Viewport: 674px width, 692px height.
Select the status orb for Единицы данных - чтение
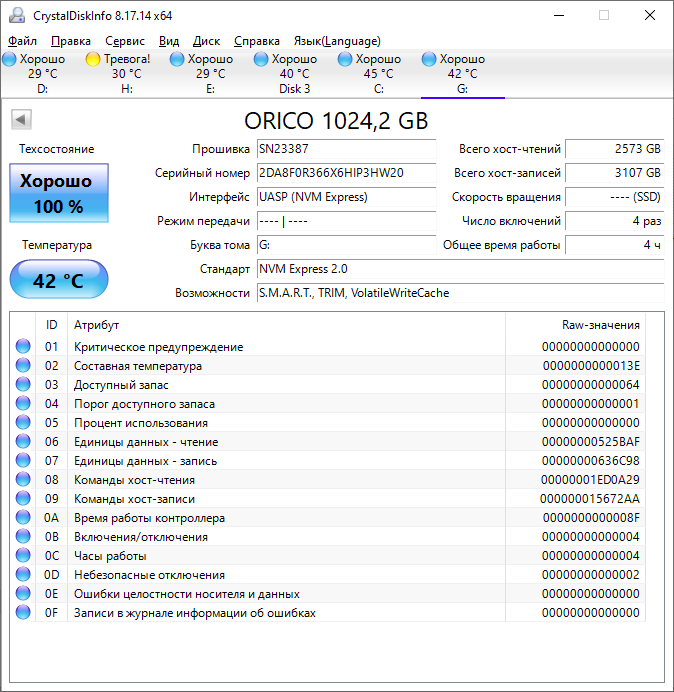pyautogui.click(x=23, y=441)
